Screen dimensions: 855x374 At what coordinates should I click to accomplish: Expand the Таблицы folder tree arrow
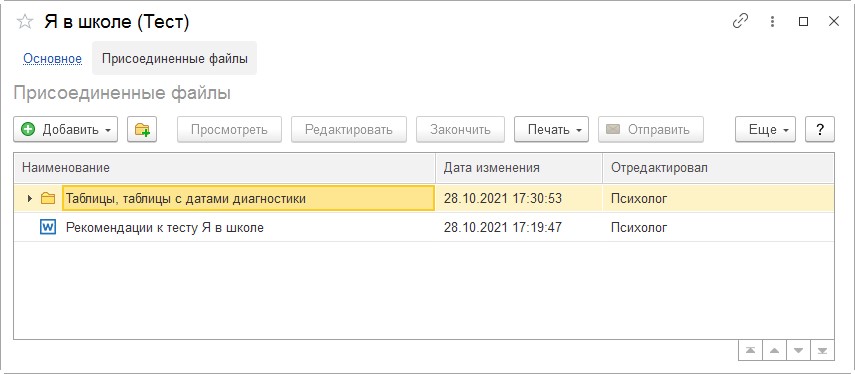(30, 199)
